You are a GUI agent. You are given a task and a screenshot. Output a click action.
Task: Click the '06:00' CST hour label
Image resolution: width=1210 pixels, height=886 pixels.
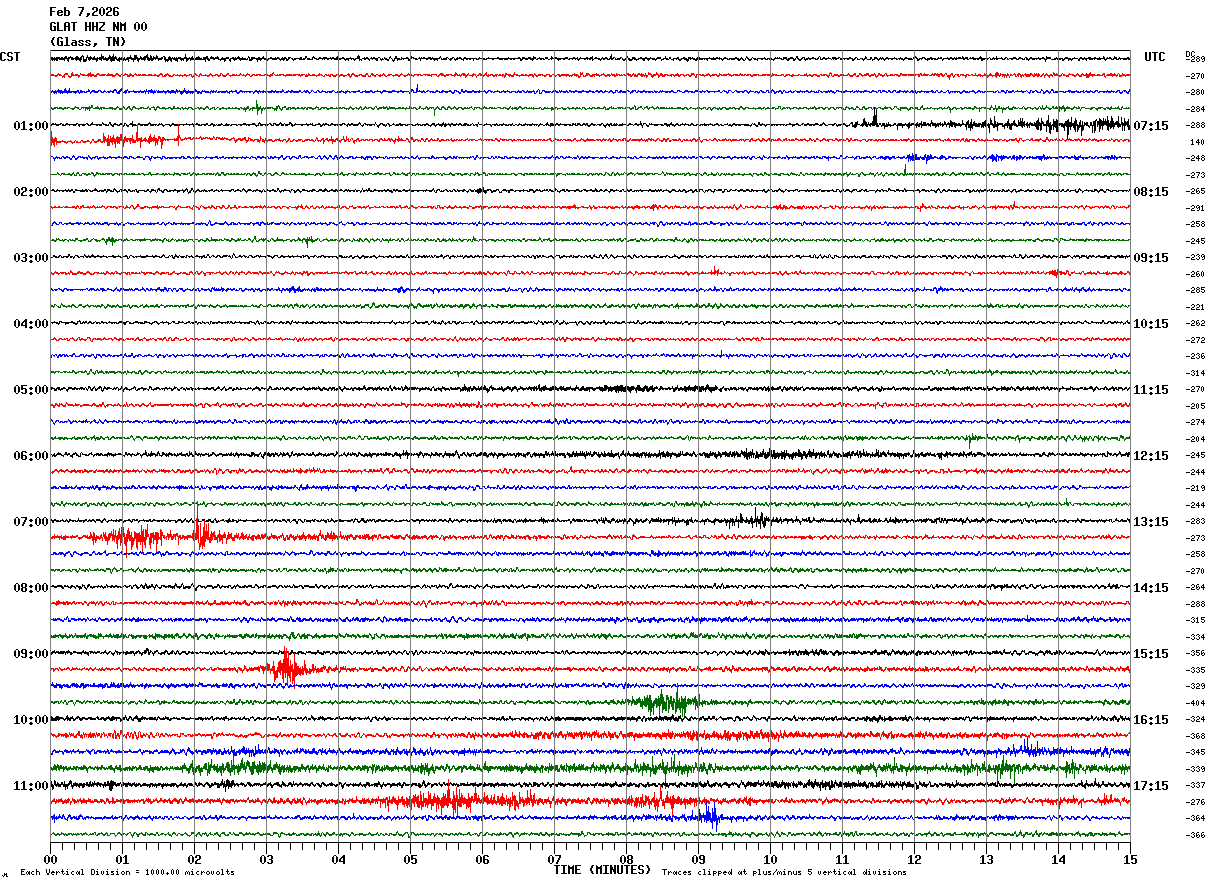pyautogui.click(x=31, y=456)
